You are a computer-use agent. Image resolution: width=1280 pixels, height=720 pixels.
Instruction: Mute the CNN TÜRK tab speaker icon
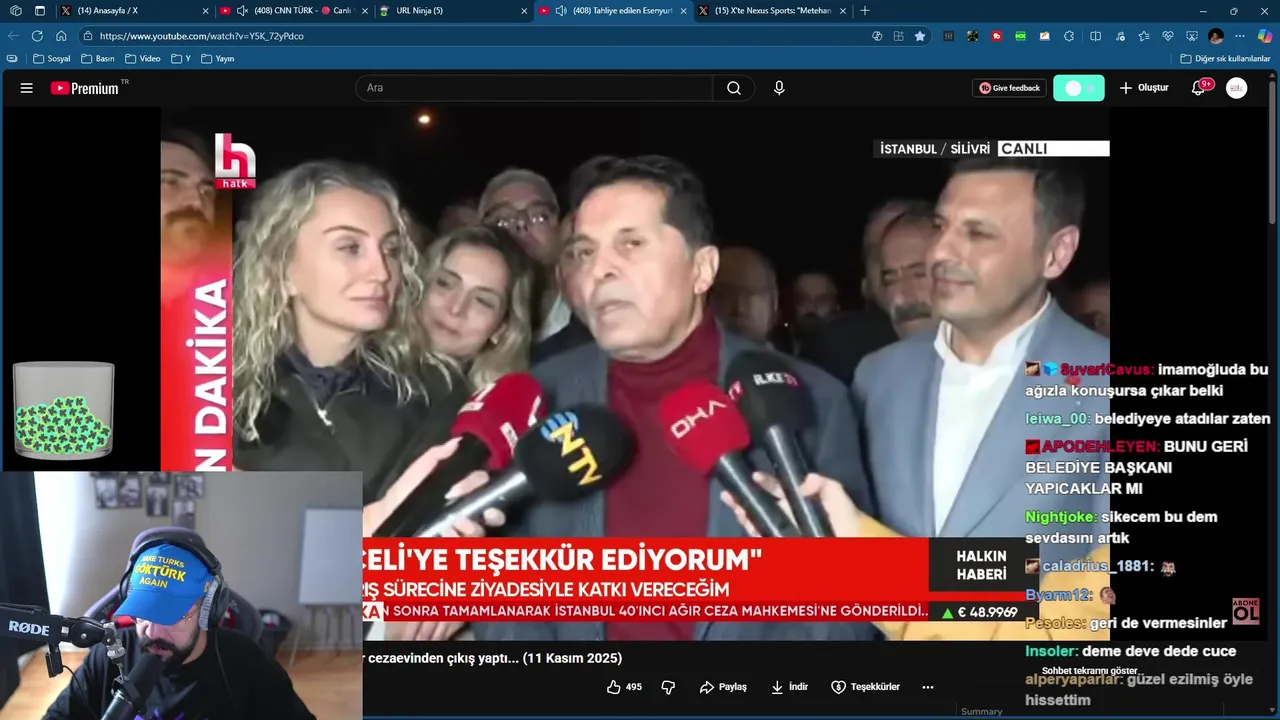coord(241,11)
